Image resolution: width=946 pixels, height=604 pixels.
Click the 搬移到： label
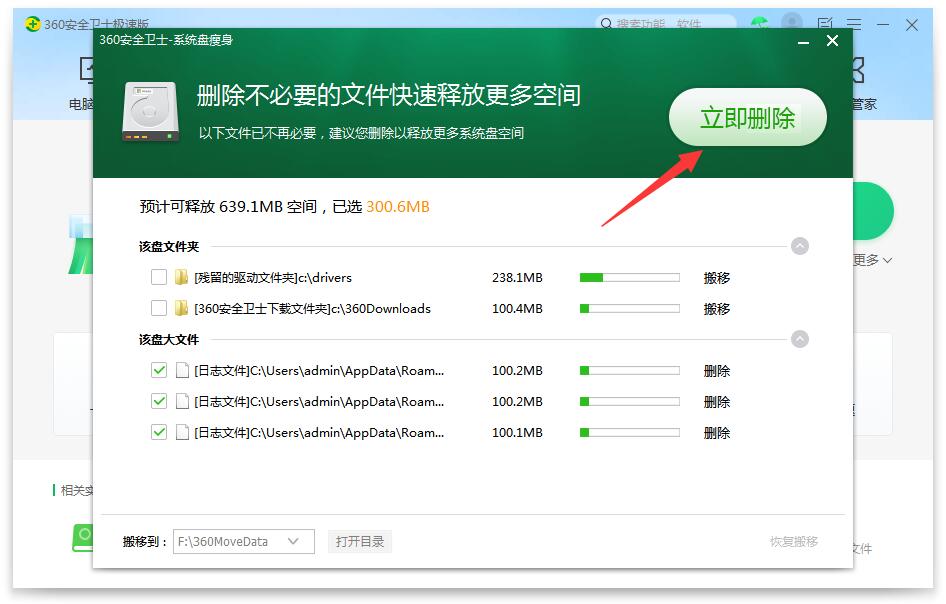click(x=145, y=541)
